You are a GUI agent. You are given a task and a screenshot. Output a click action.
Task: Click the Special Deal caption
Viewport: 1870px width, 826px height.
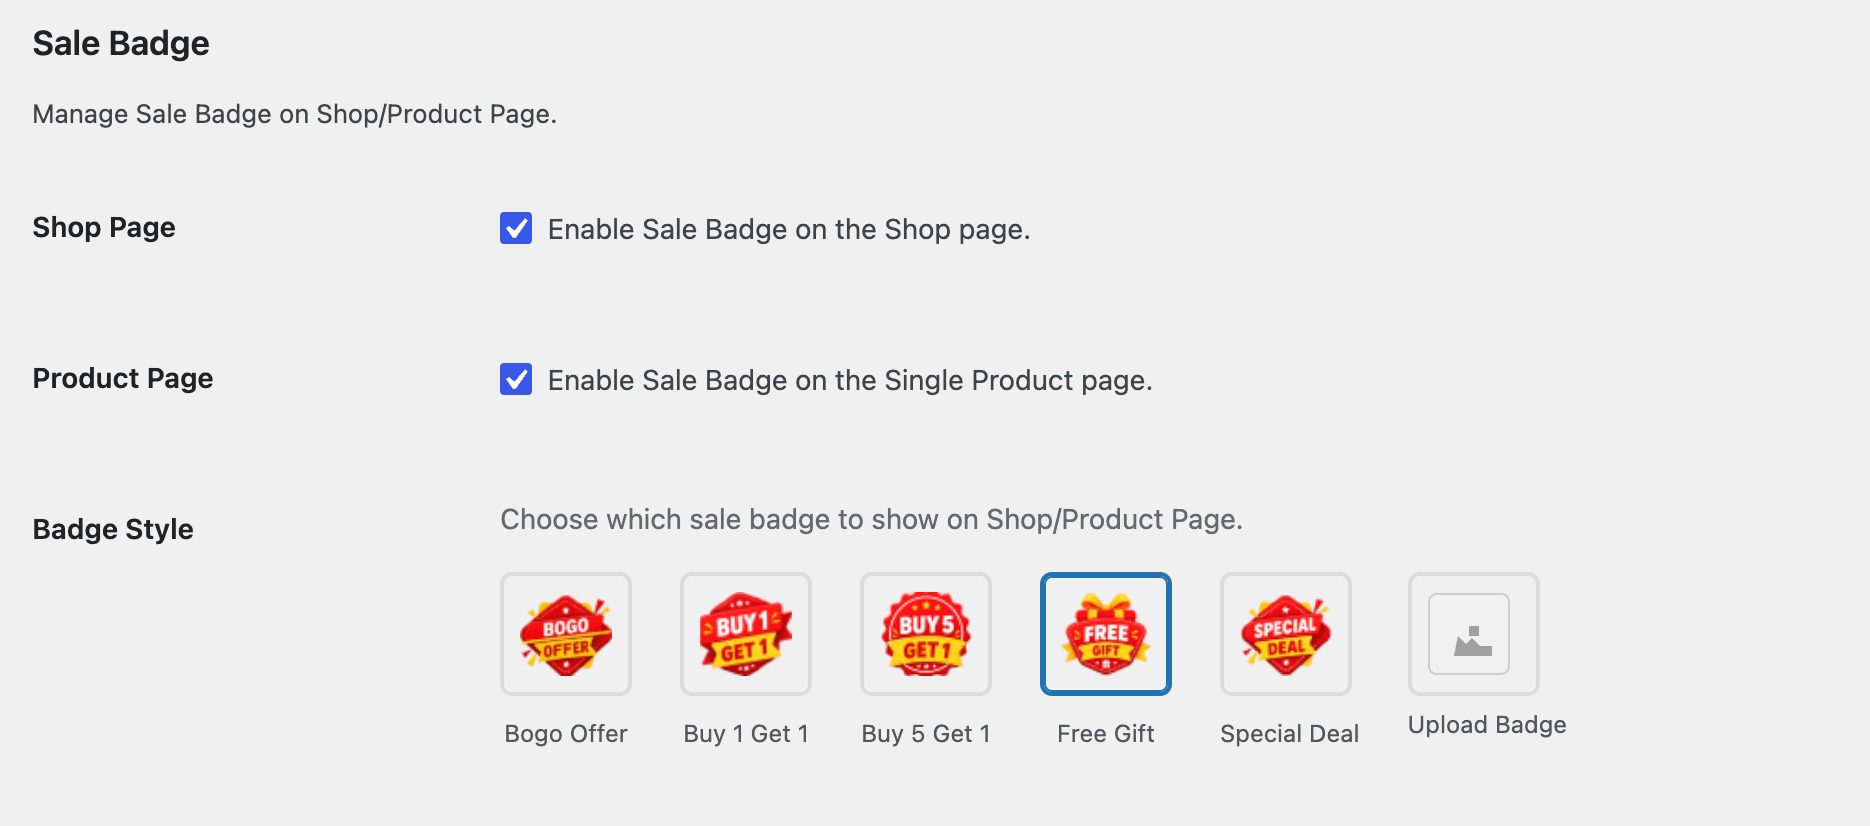[x=1290, y=734]
